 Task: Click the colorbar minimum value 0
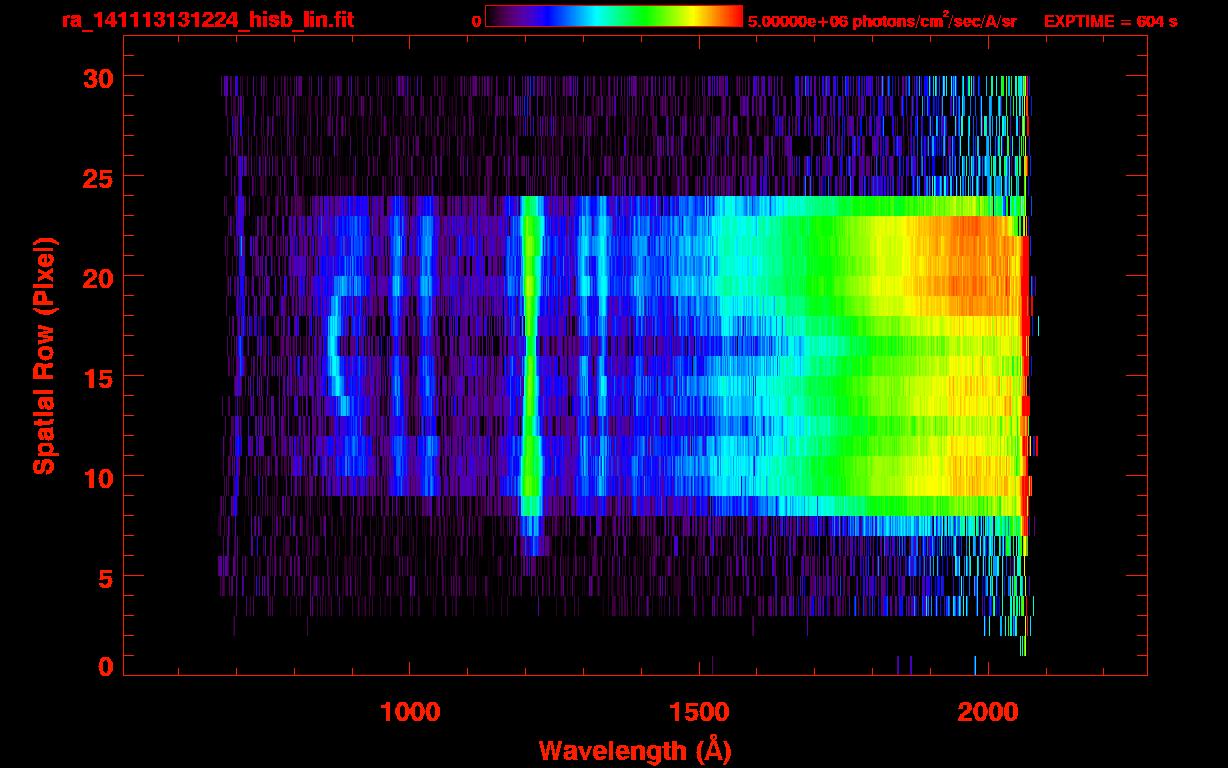point(476,21)
